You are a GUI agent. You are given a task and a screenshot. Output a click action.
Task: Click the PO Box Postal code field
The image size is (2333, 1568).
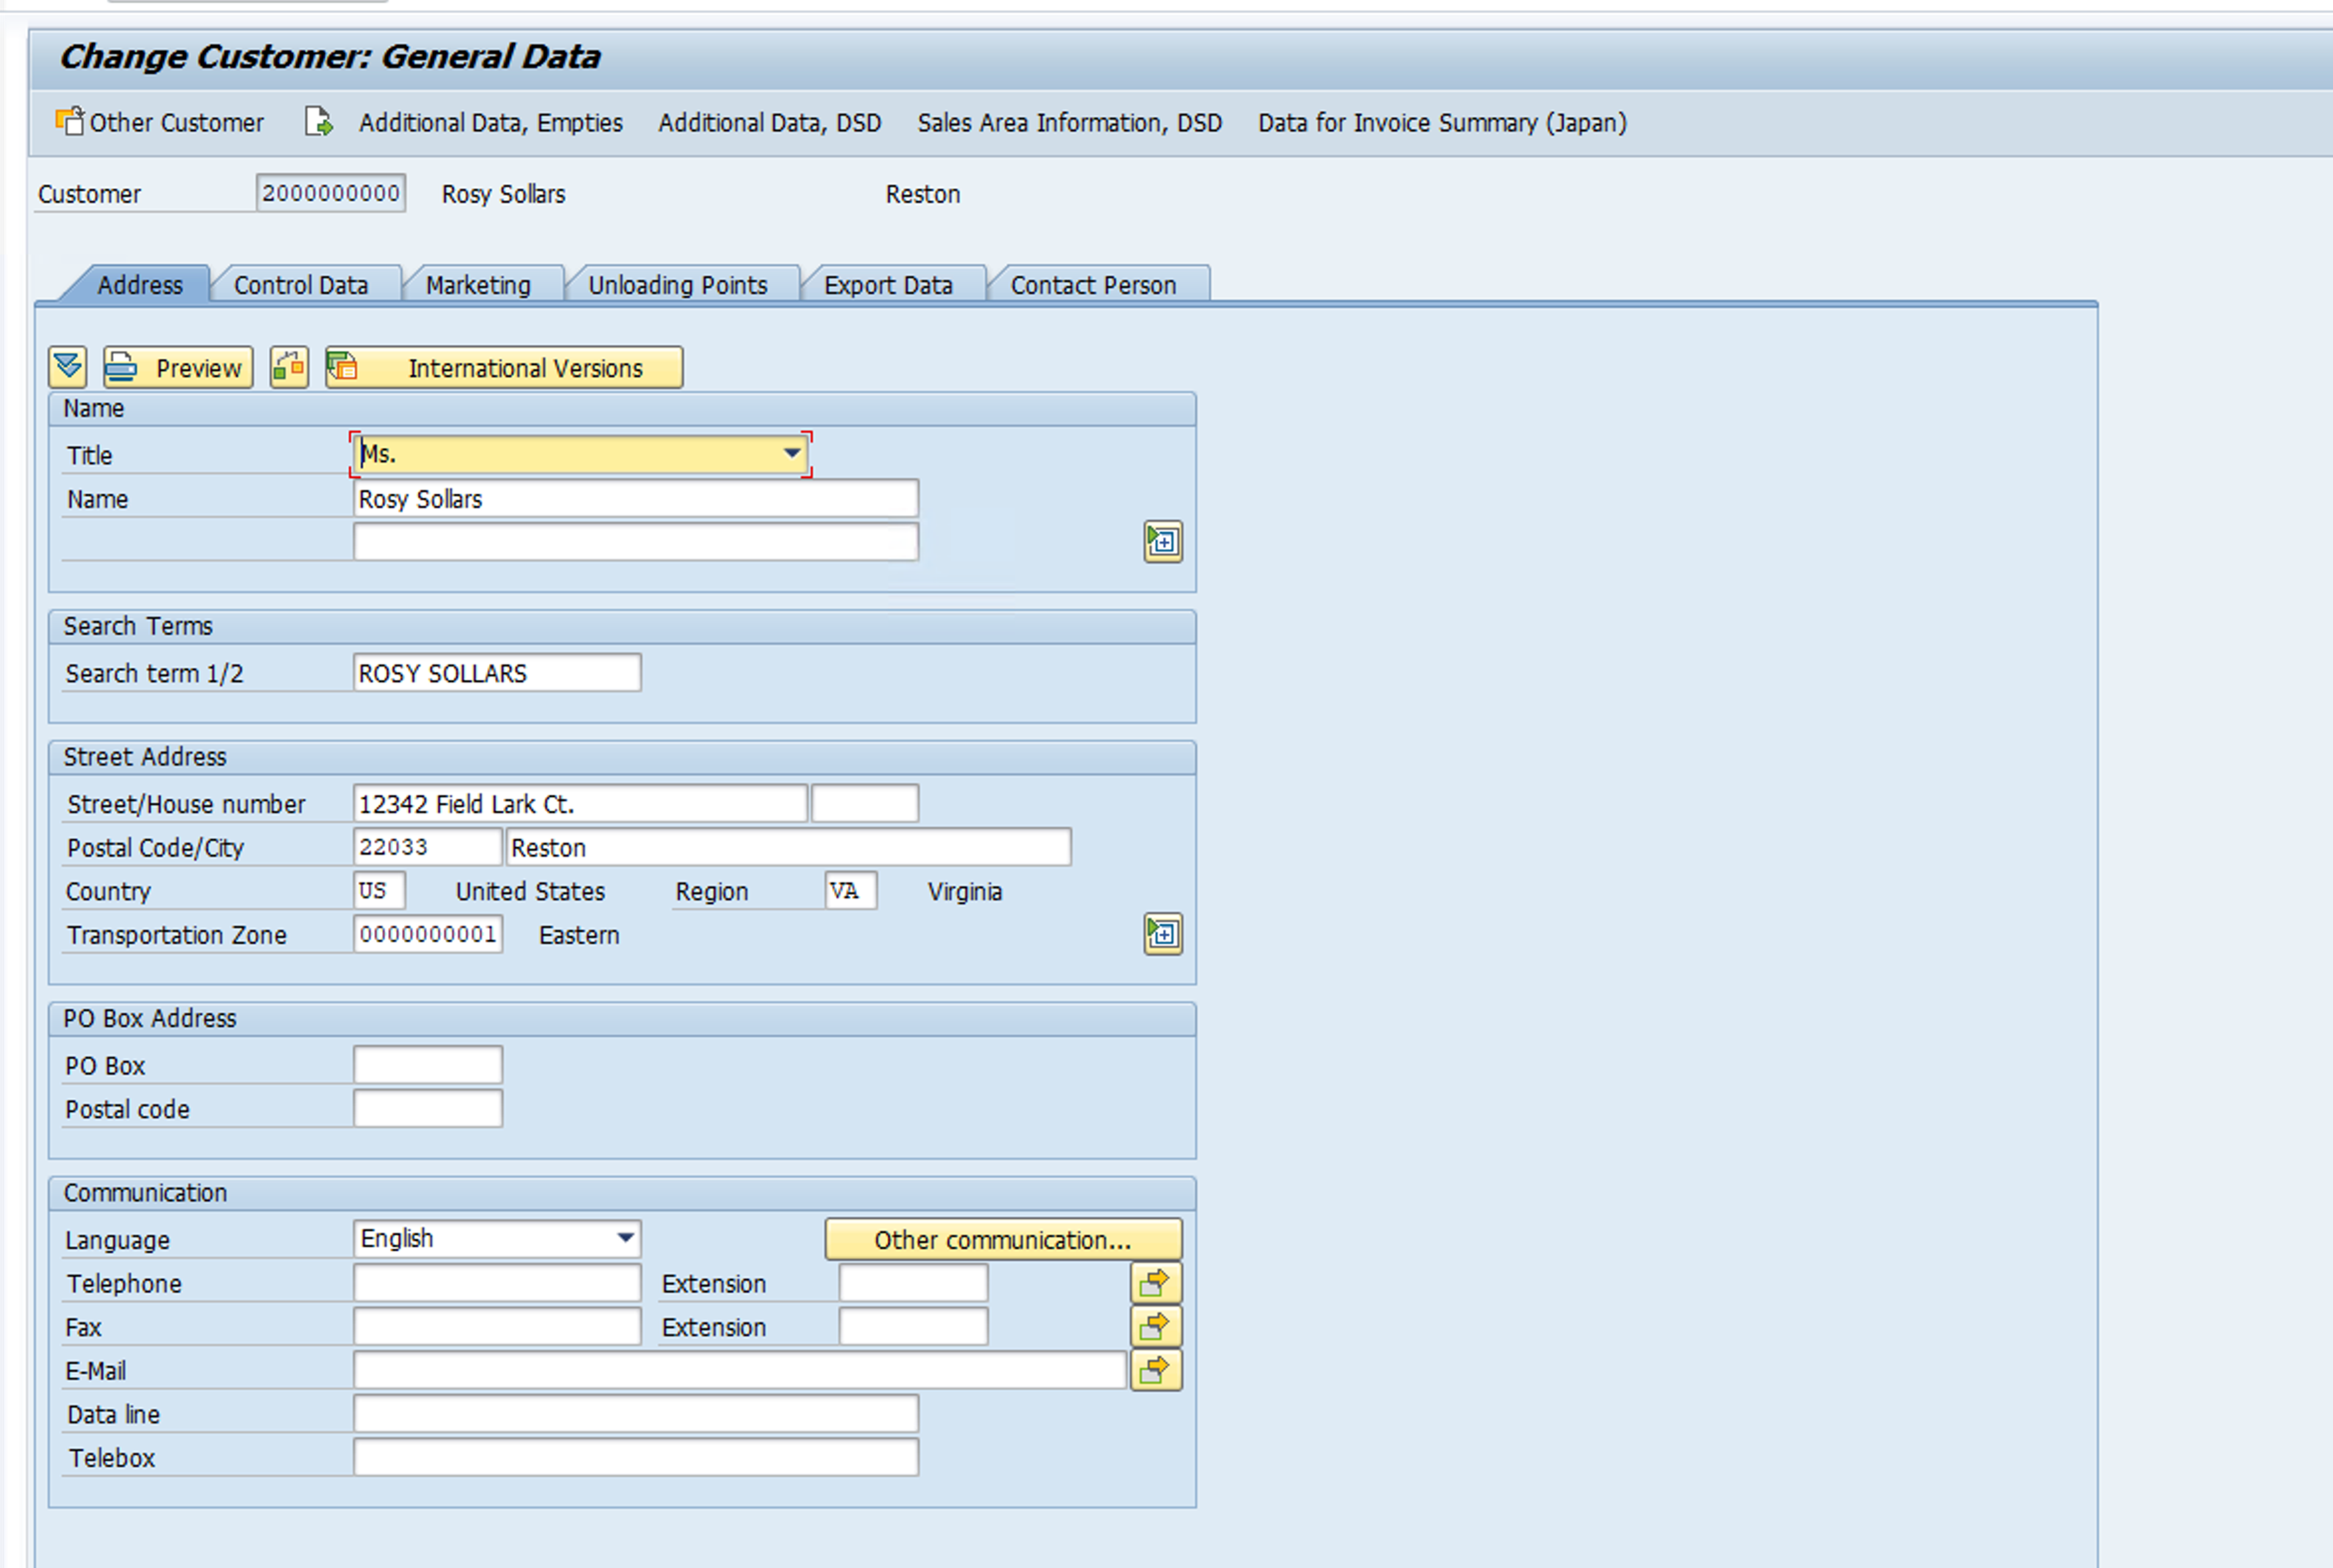click(427, 1108)
